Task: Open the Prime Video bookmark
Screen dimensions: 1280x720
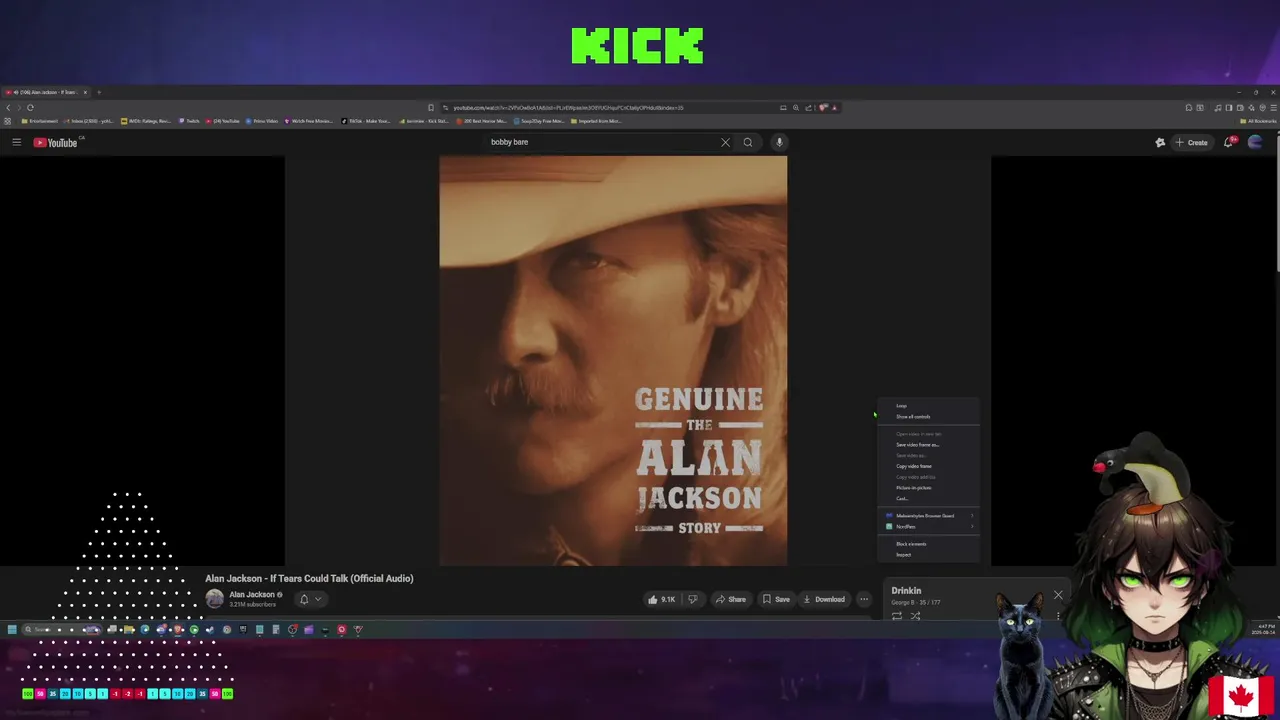Action: [262, 121]
